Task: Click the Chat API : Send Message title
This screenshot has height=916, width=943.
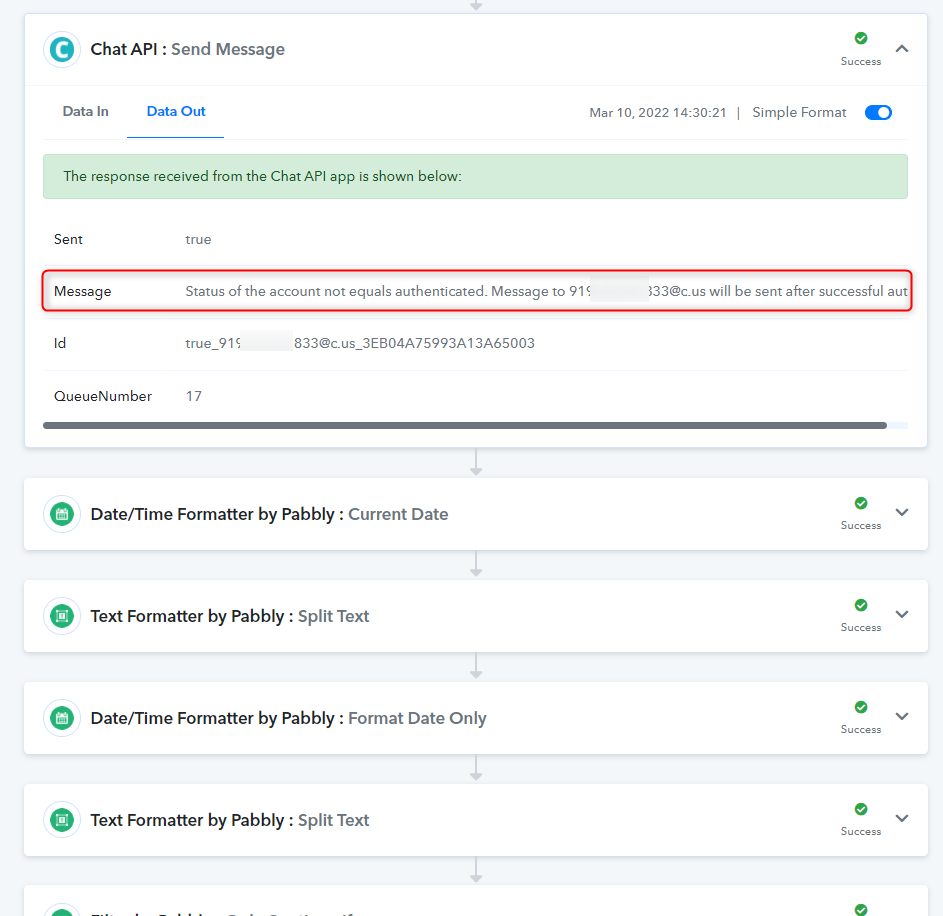Action: point(188,49)
